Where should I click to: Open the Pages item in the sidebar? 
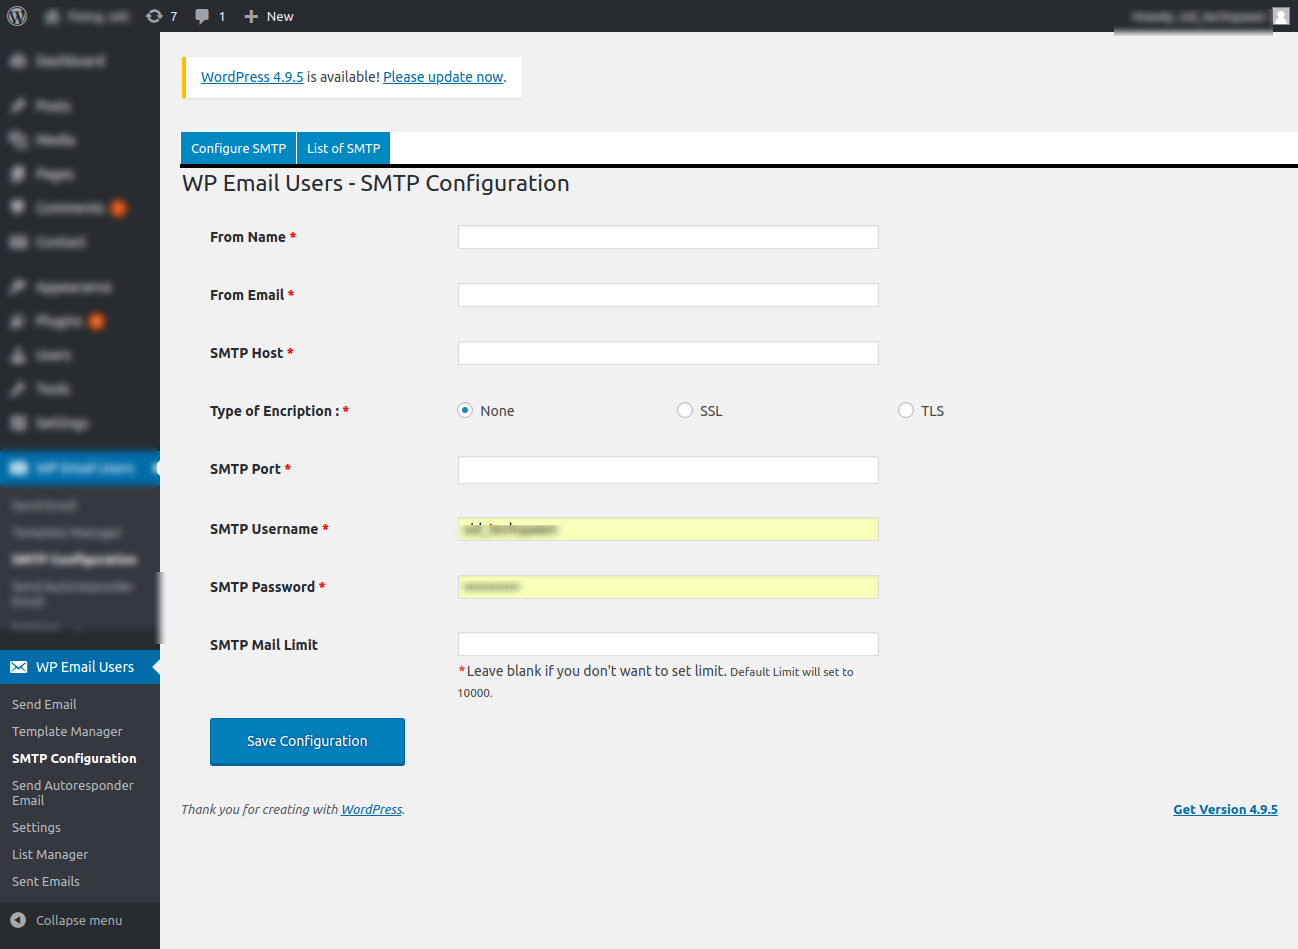pyautogui.click(x=80, y=174)
